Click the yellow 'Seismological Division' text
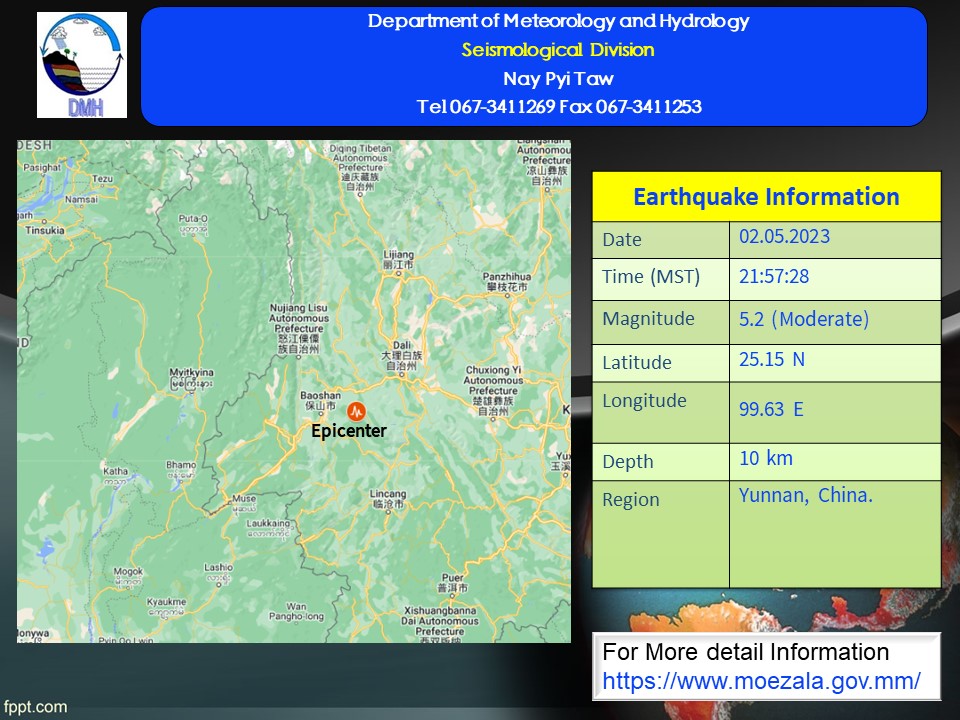Viewport: 960px width, 720px height. [558, 50]
